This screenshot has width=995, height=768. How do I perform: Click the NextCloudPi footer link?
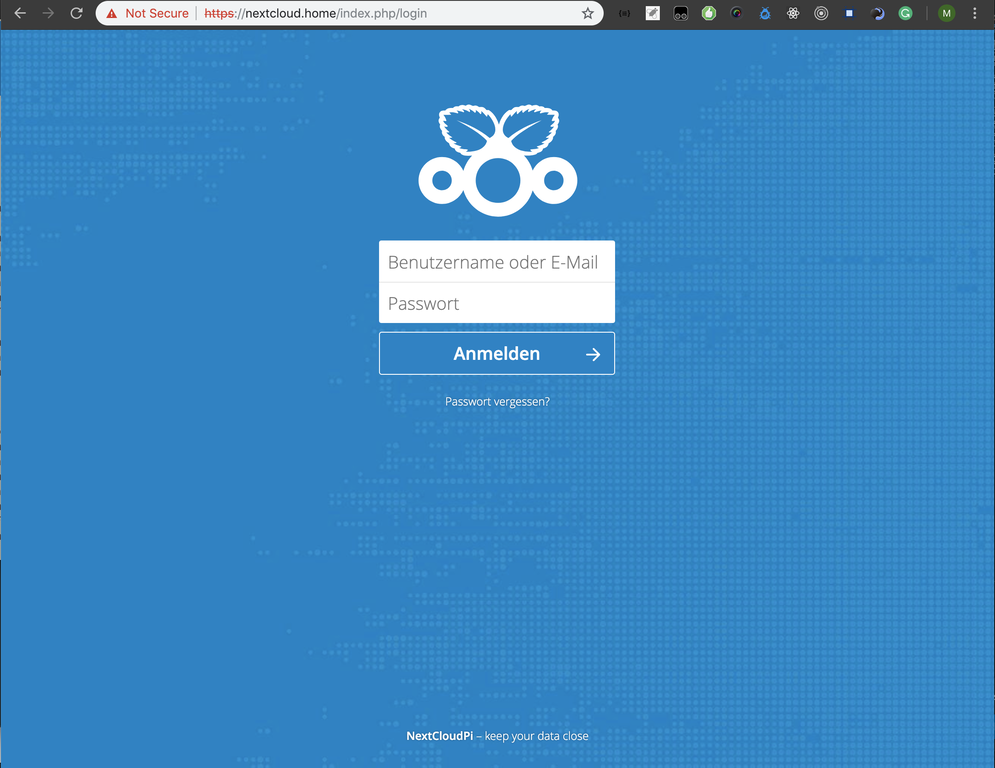pos(439,735)
